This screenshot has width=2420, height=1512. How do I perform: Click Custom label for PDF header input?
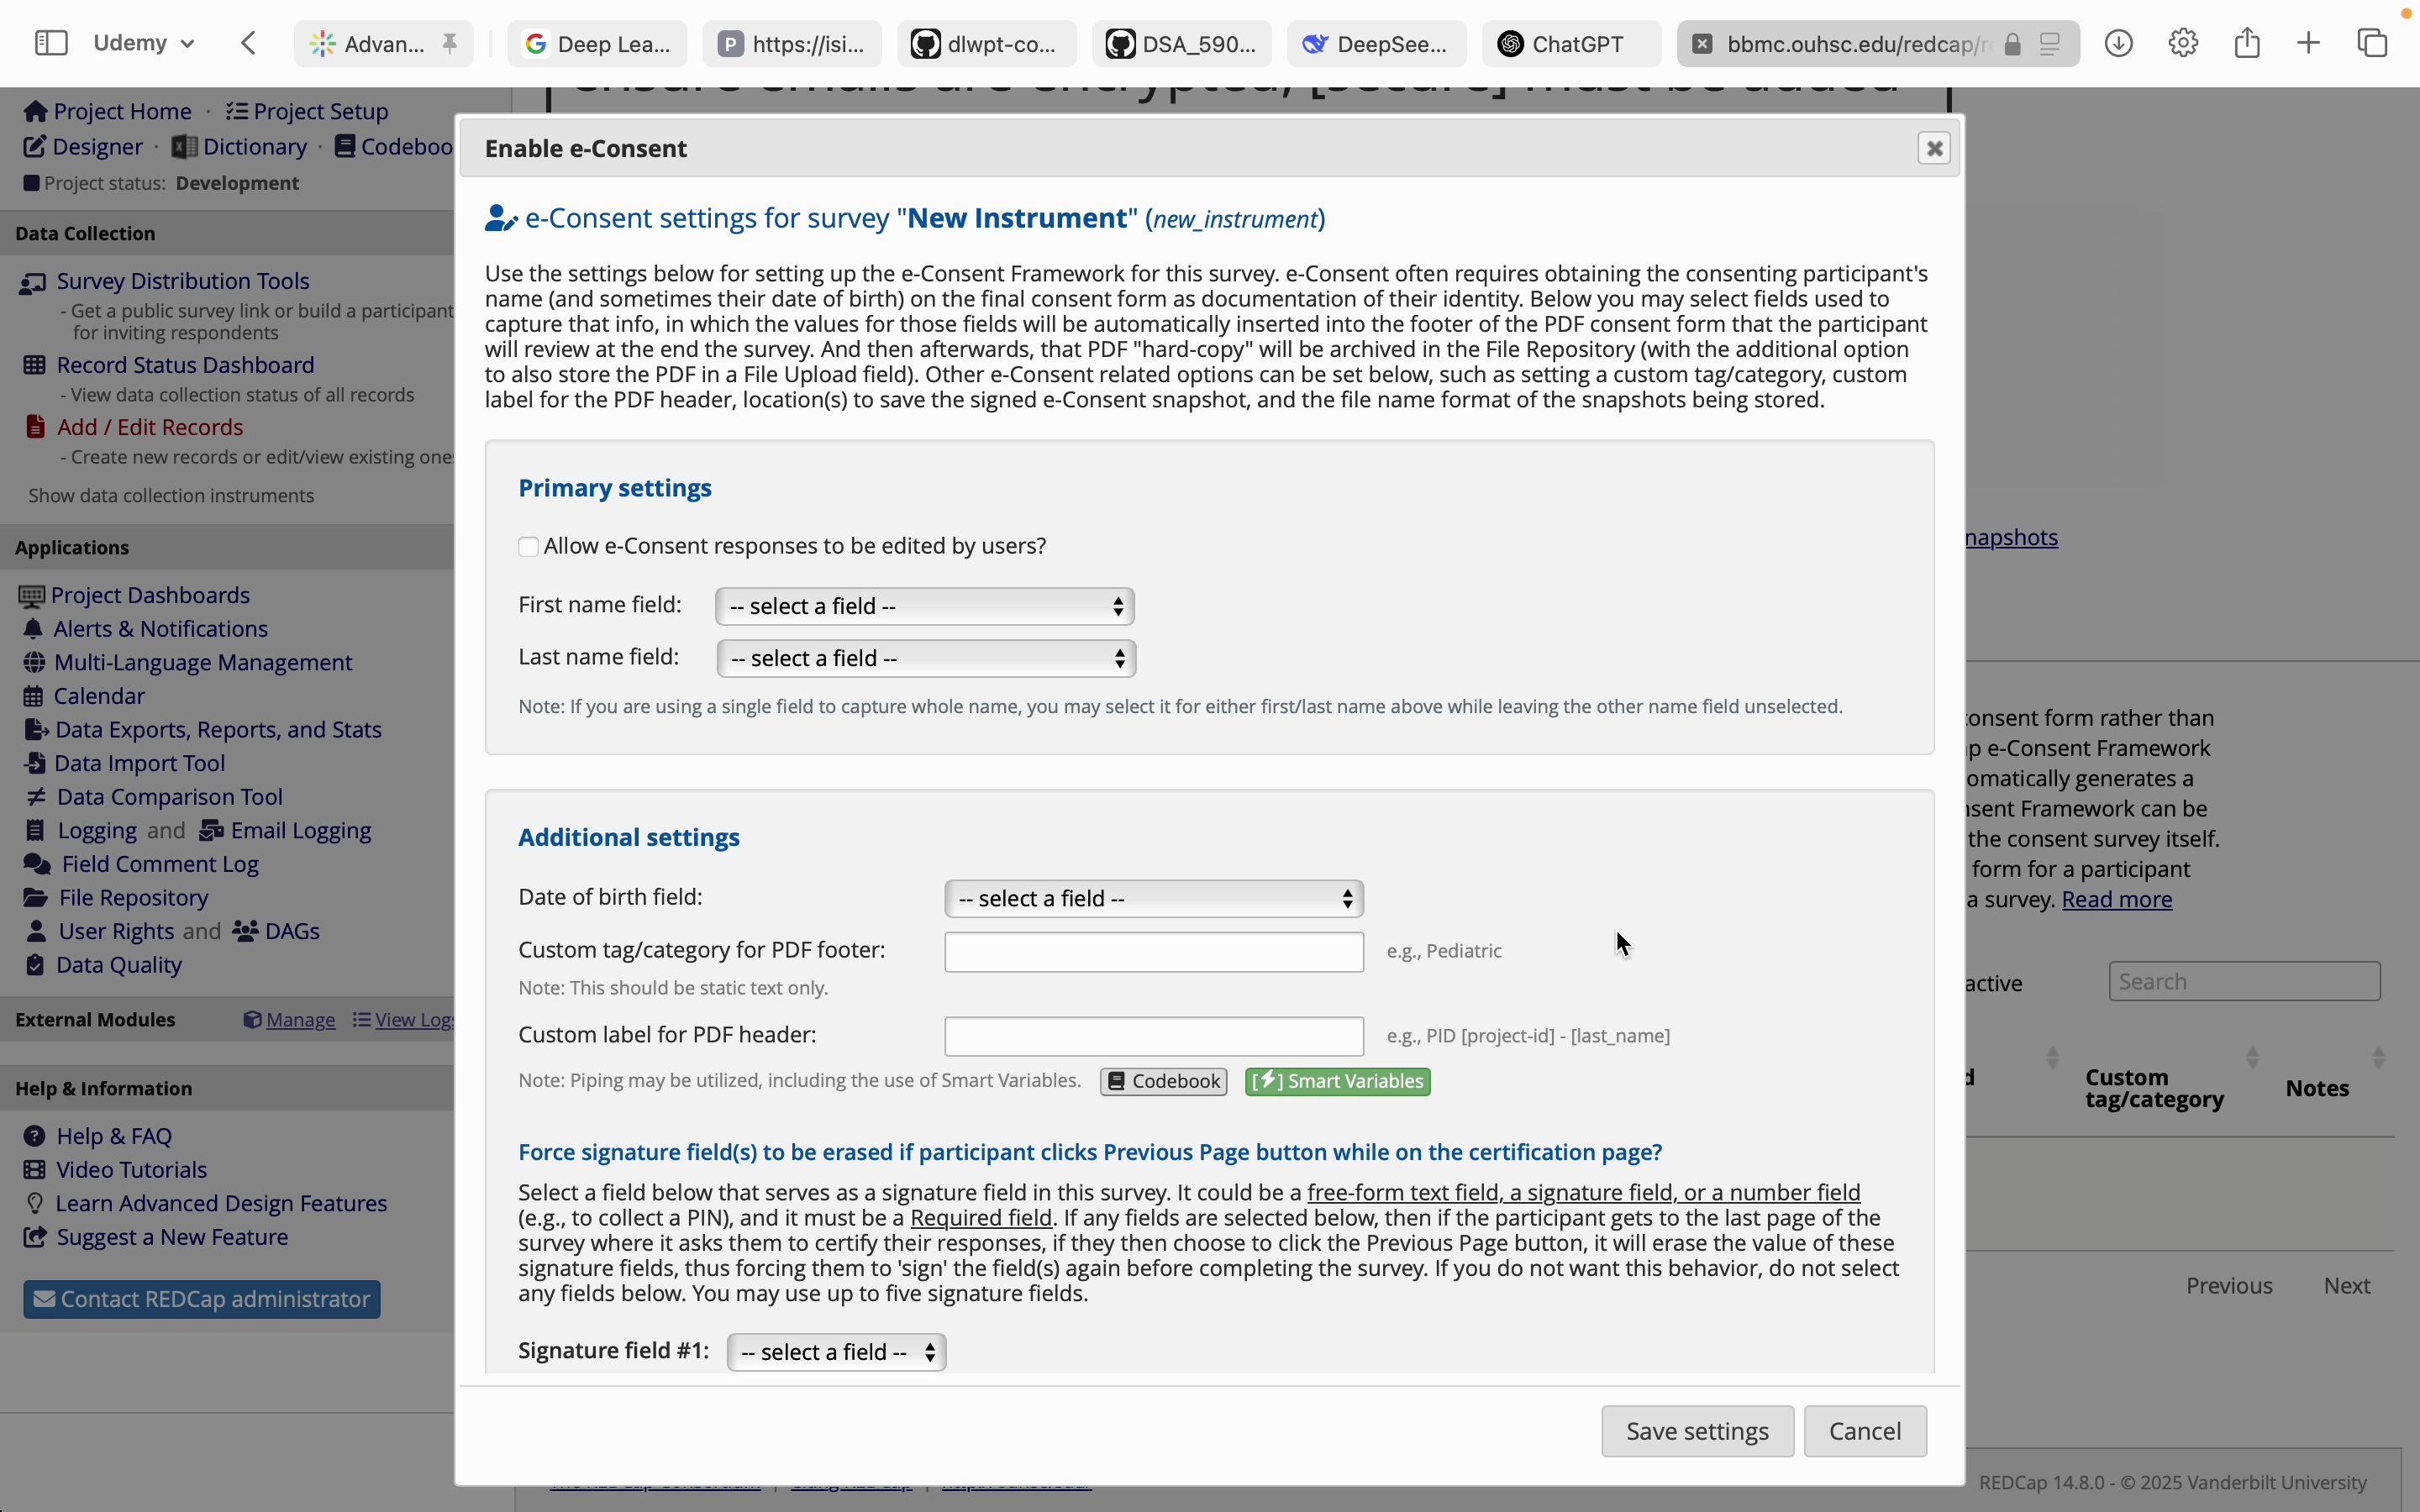pos(1154,1035)
